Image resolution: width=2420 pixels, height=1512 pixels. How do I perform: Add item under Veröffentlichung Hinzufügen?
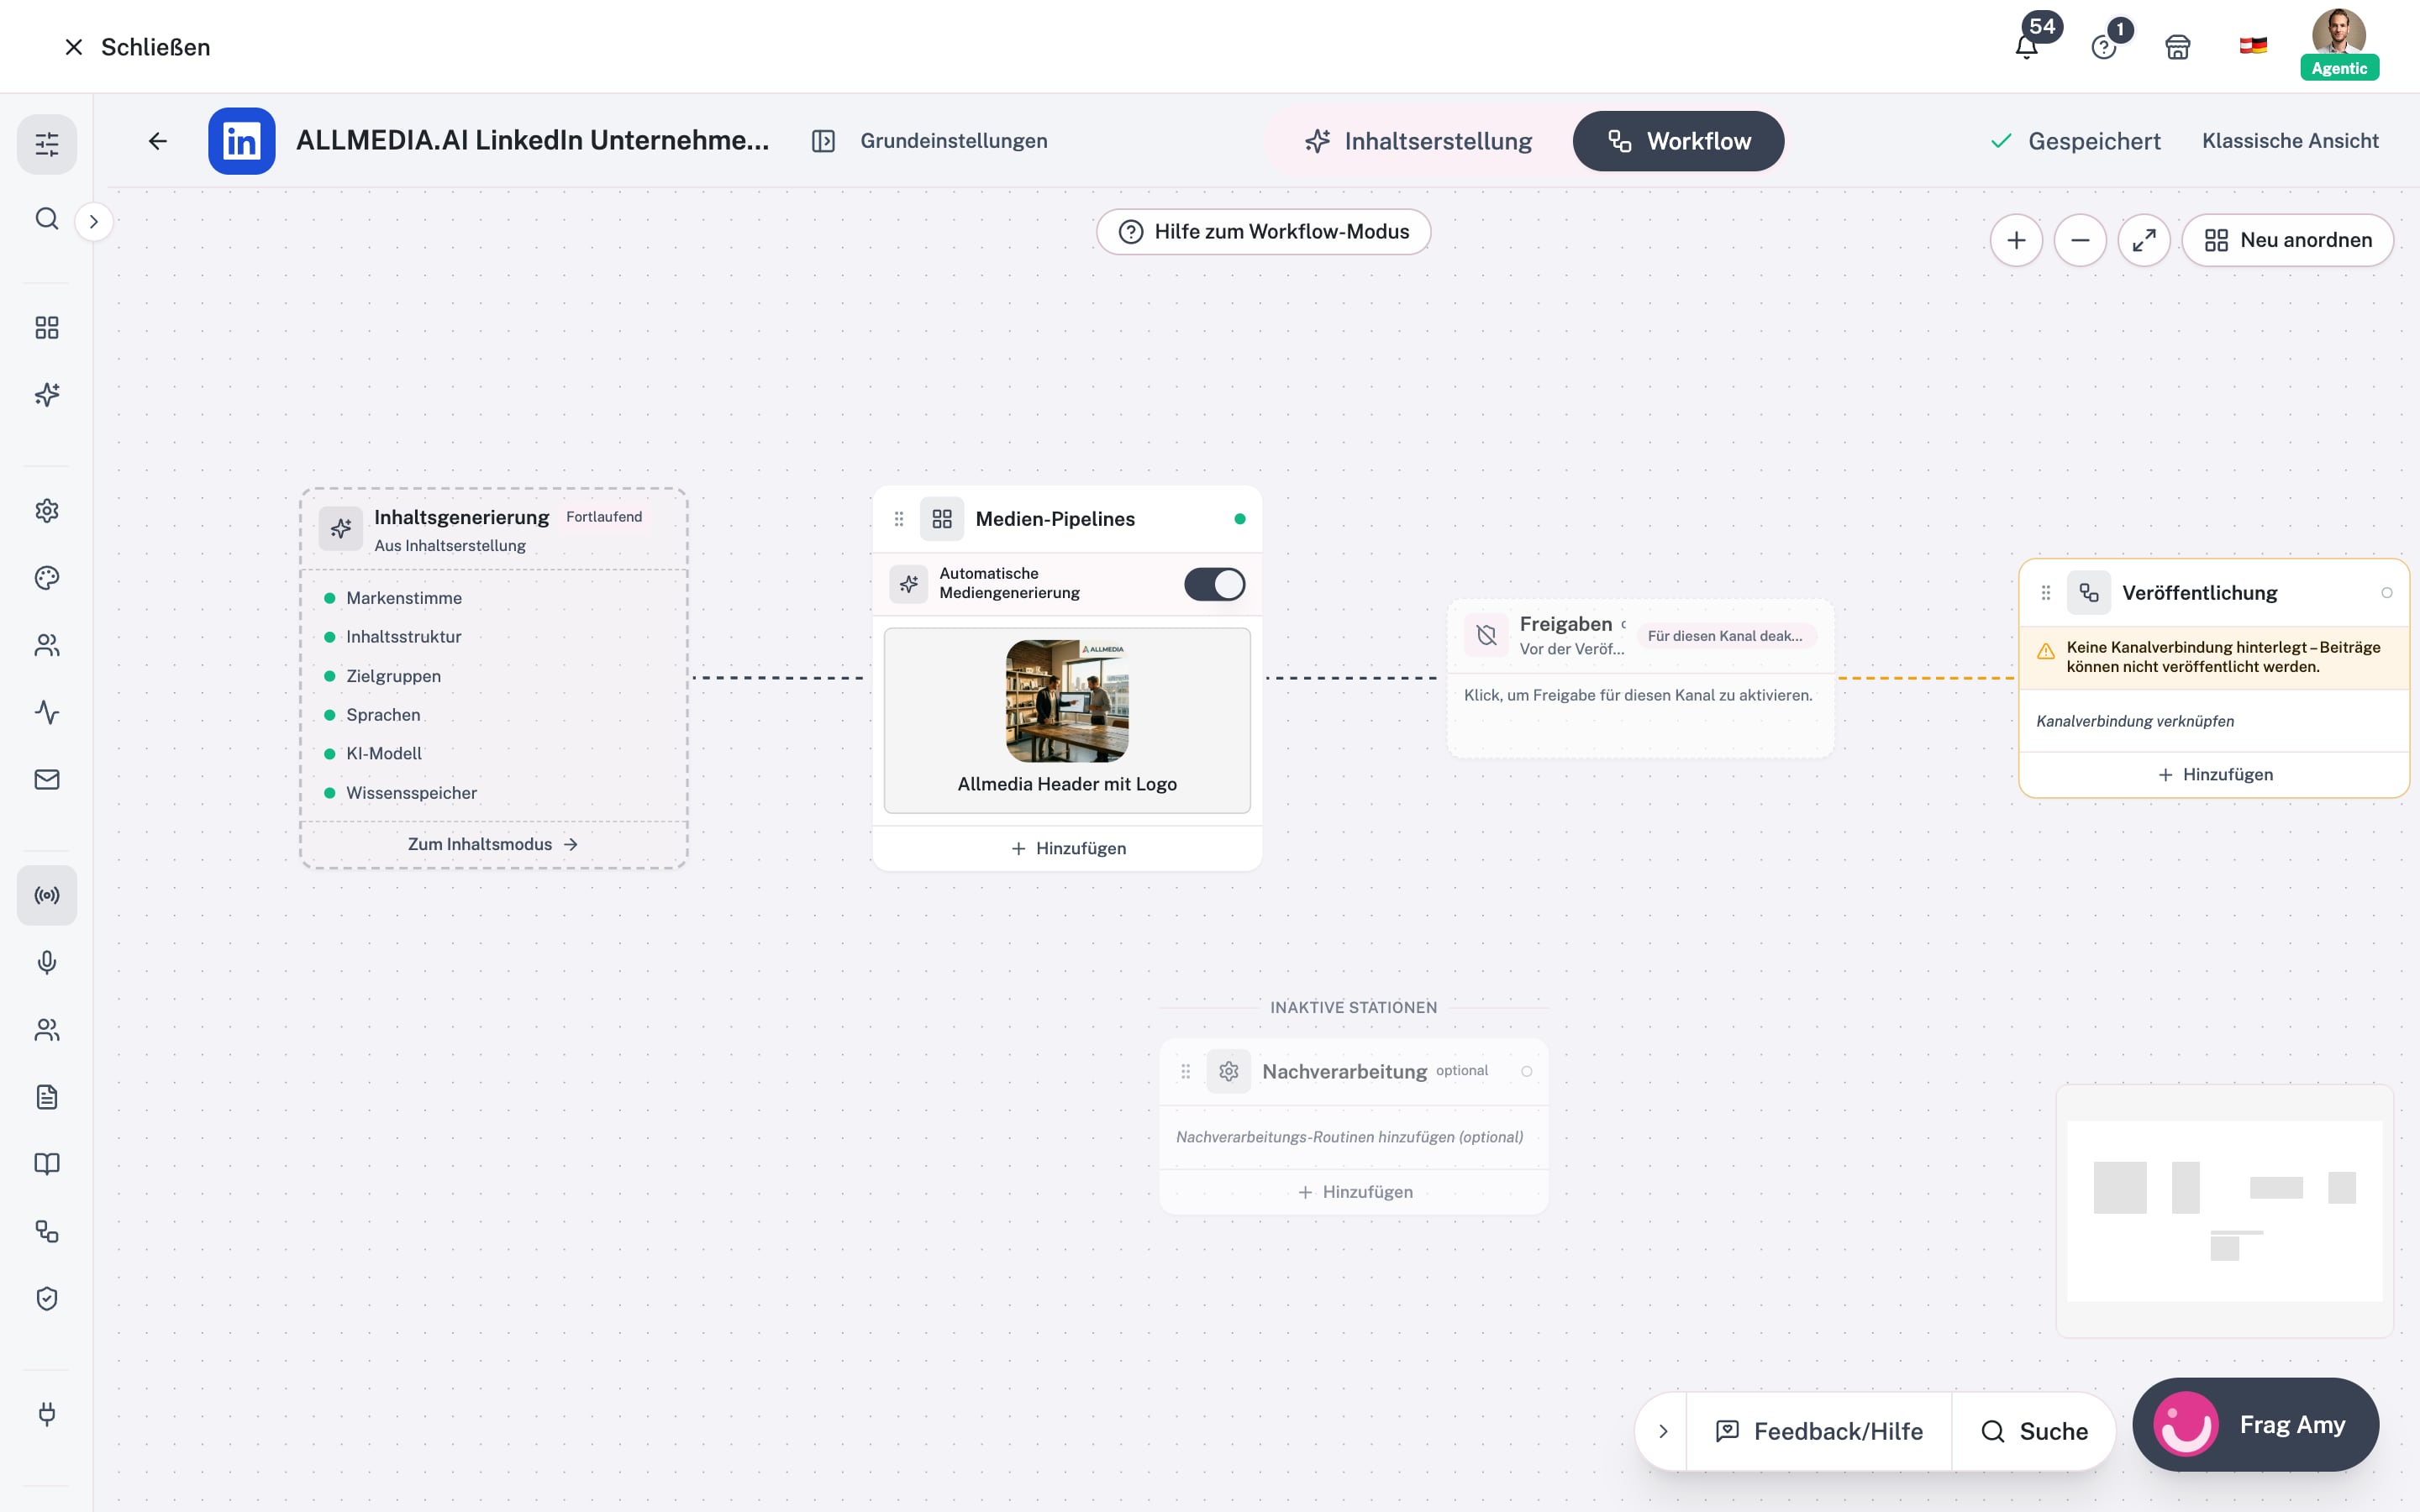click(2214, 774)
